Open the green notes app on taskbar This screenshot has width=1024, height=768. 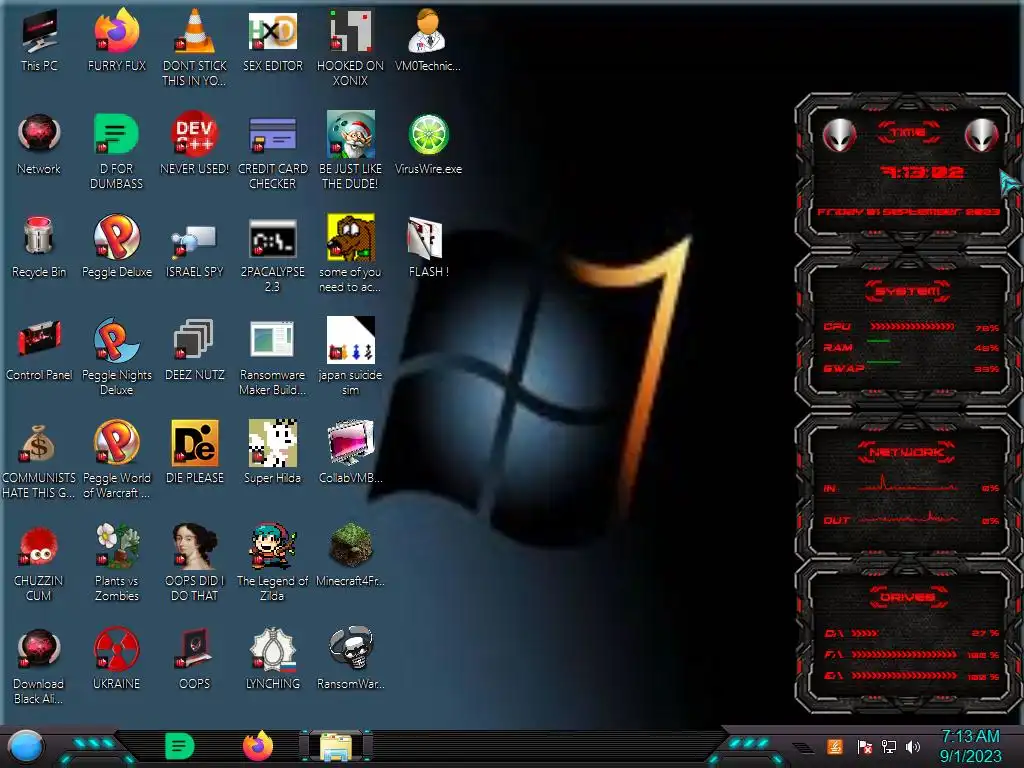coord(180,746)
